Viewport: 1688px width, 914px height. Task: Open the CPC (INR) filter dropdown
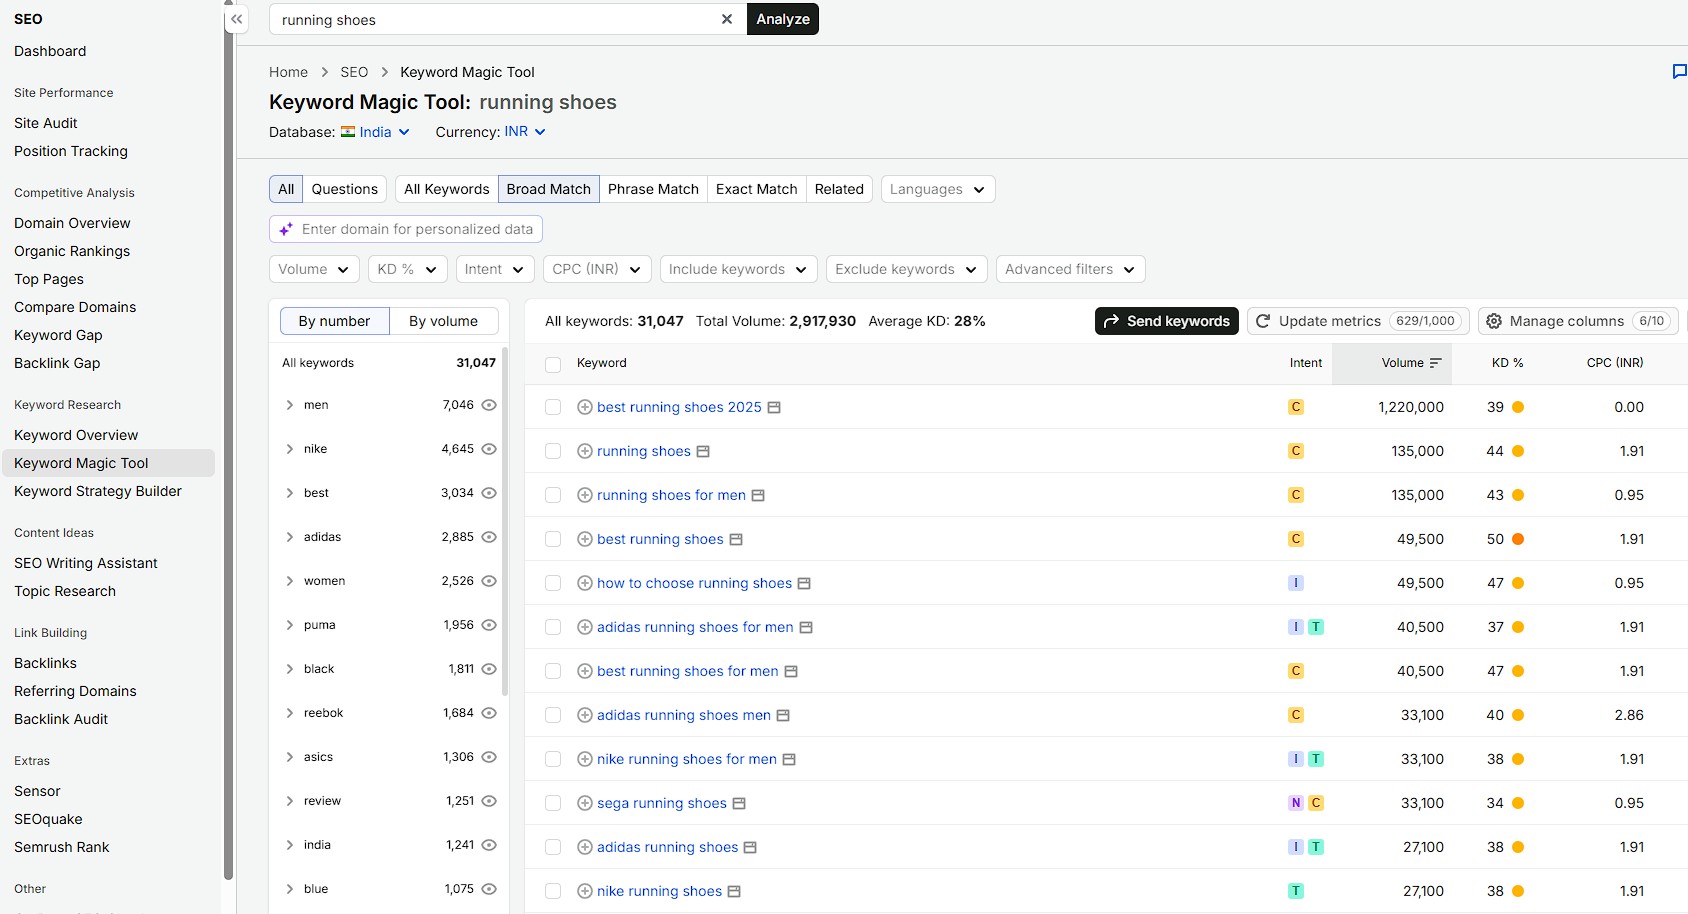click(x=597, y=269)
